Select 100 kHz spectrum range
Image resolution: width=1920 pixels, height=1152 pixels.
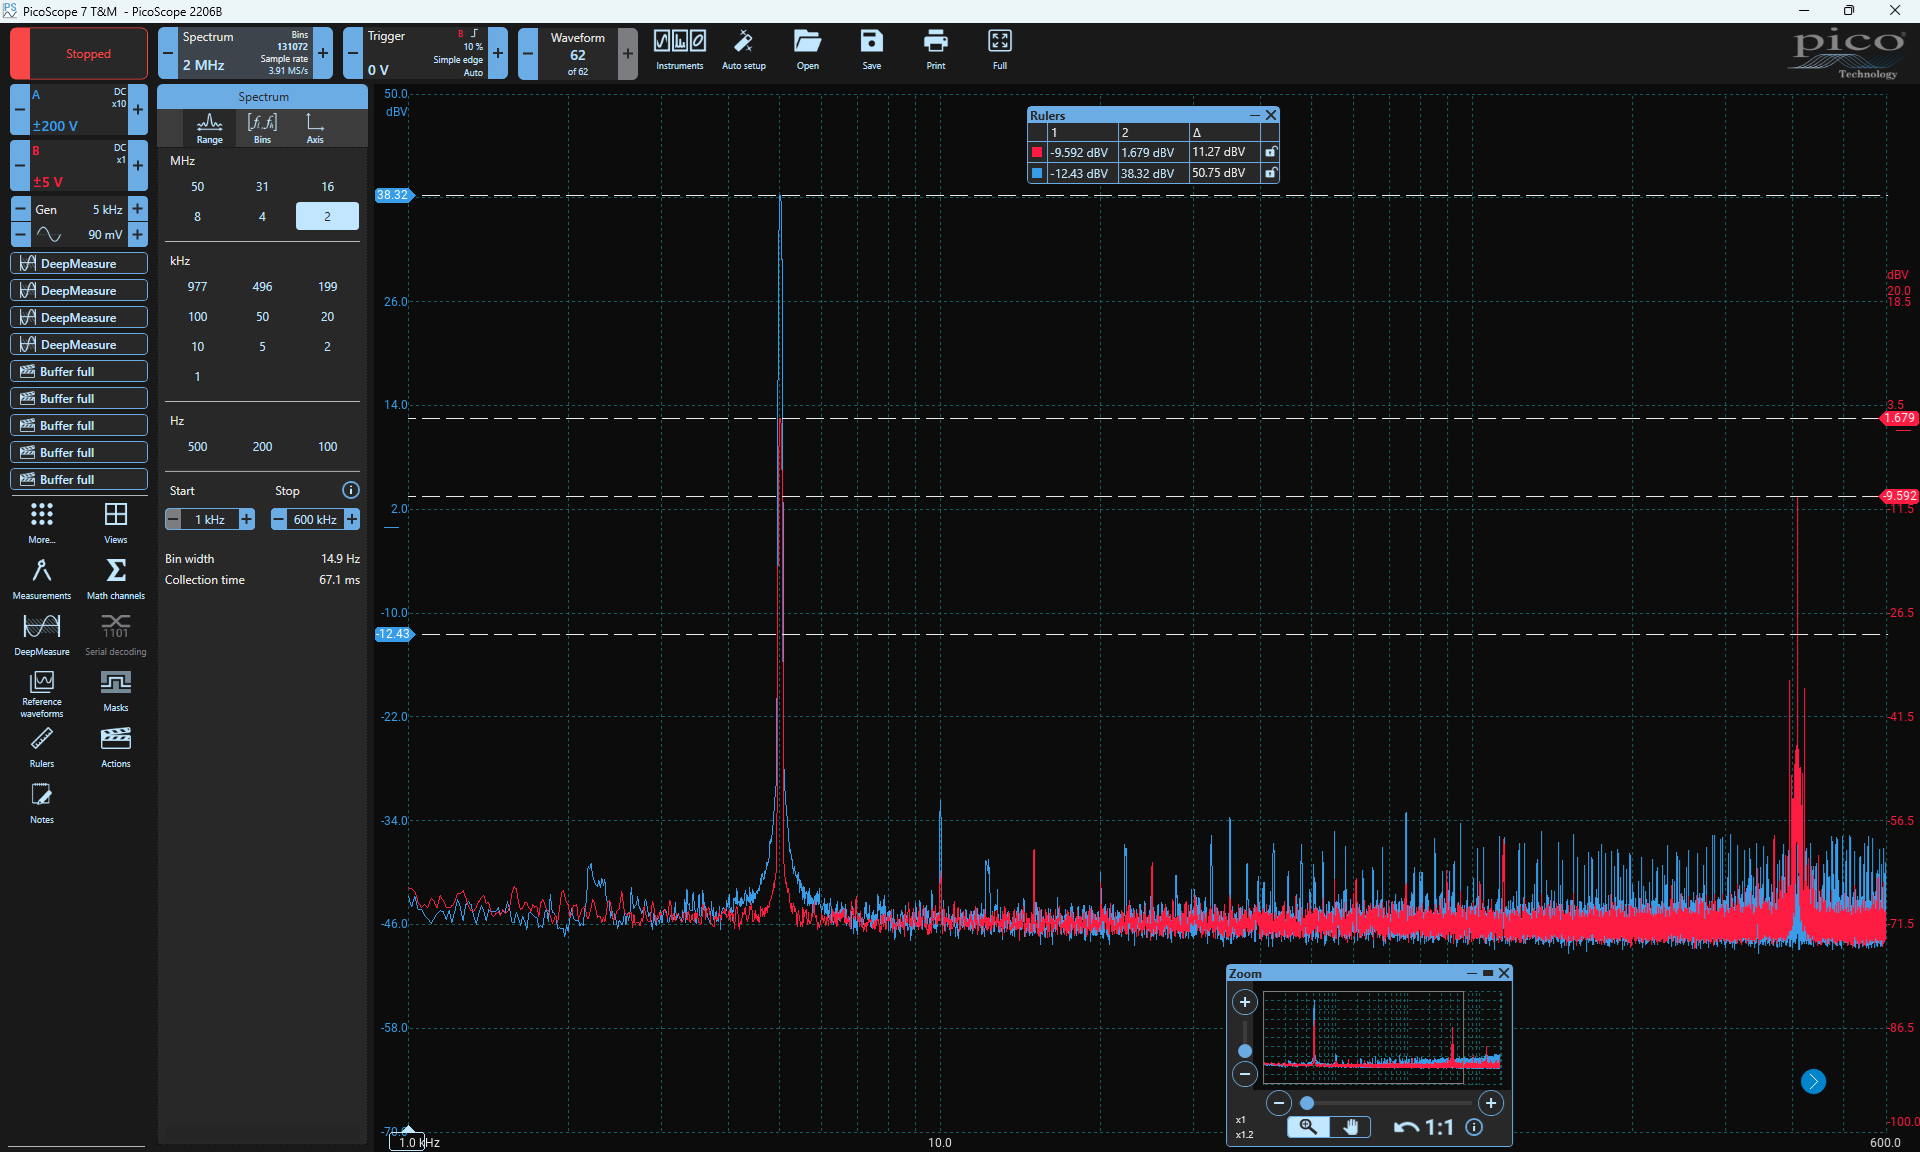(197, 316)
